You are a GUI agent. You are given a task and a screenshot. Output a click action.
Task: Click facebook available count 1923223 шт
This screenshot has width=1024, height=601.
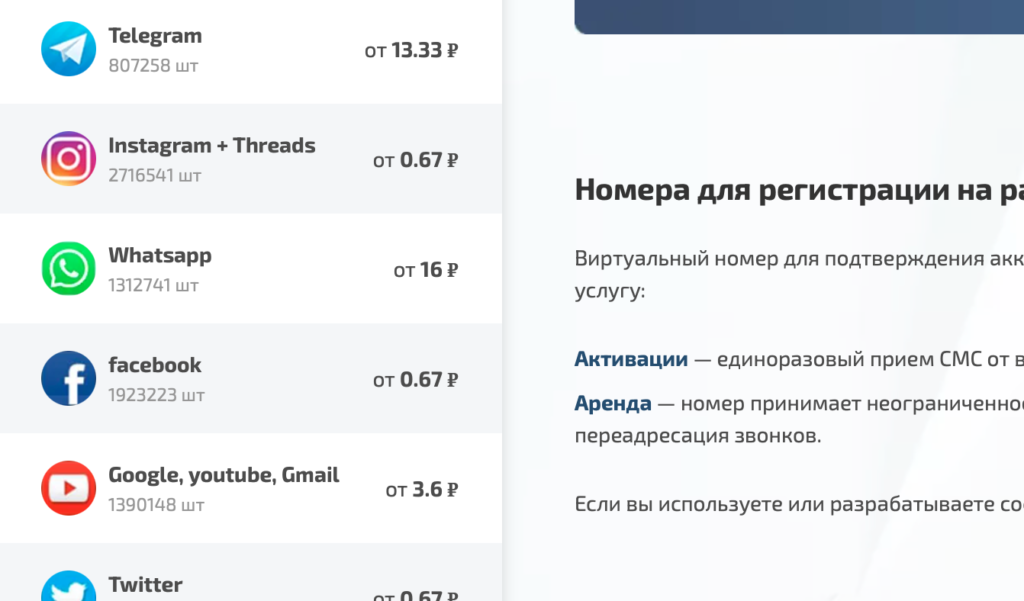tap(156, 395)
